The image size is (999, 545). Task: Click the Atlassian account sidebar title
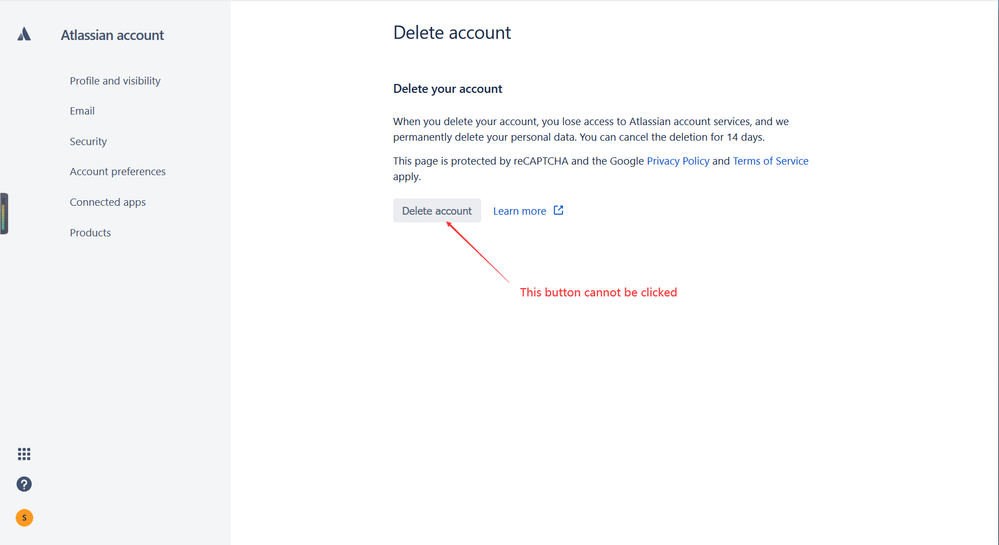[112, 35]
